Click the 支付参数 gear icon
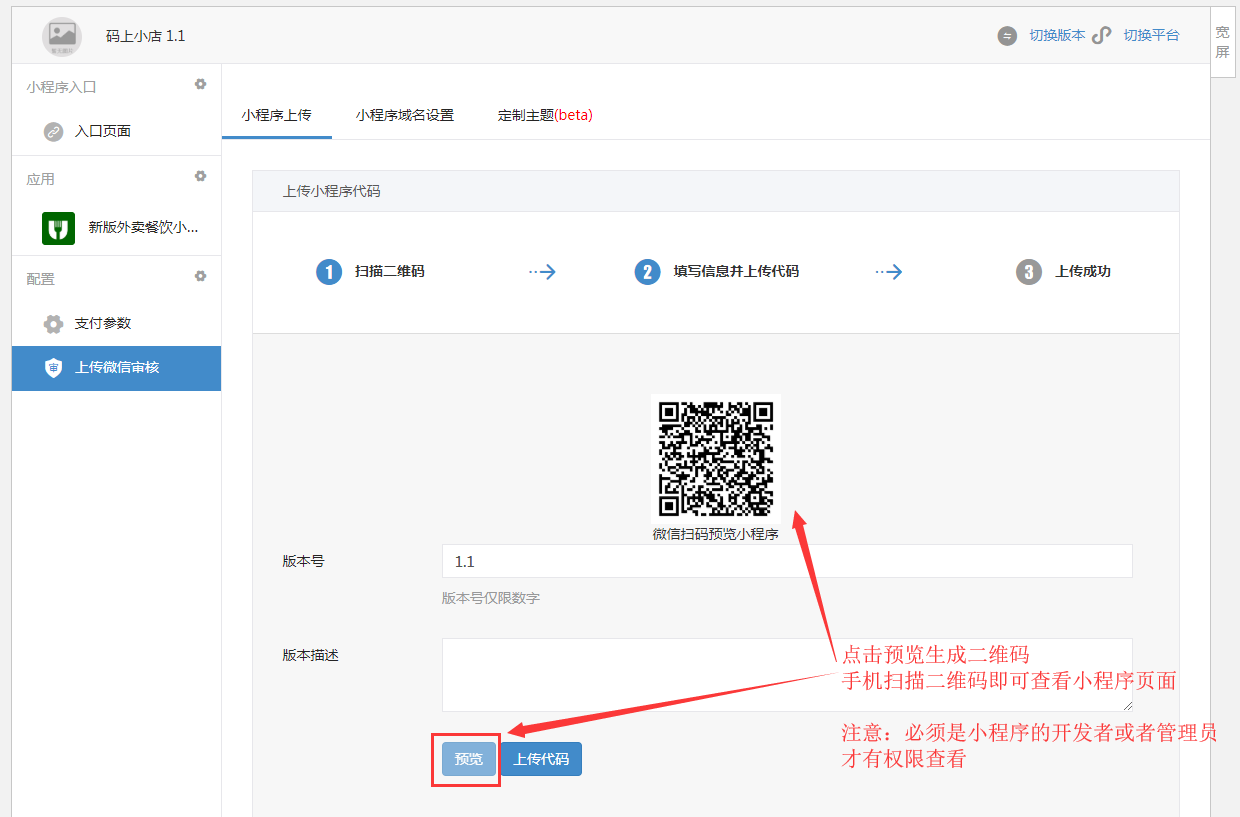 point(53,324)
